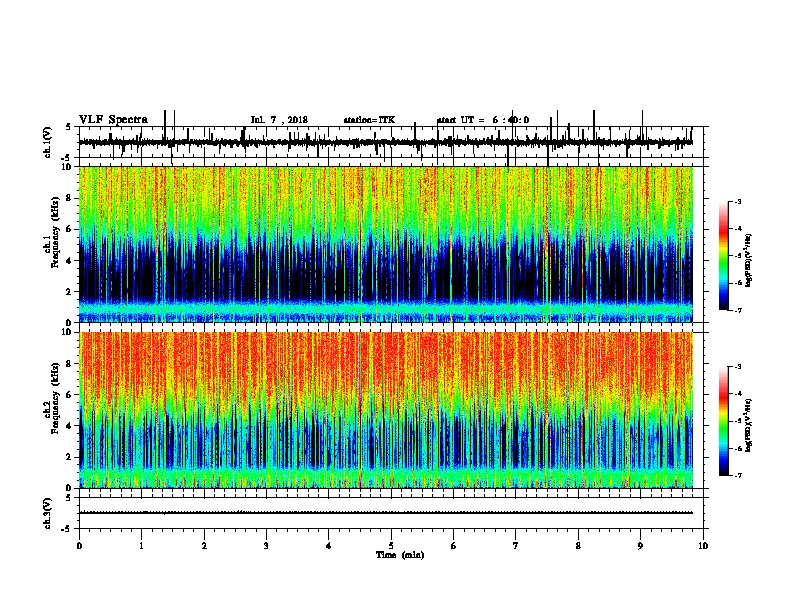Screen dimensions: 792x612
Task: Click time-axis tick label "6"
Action: (453, 546)
